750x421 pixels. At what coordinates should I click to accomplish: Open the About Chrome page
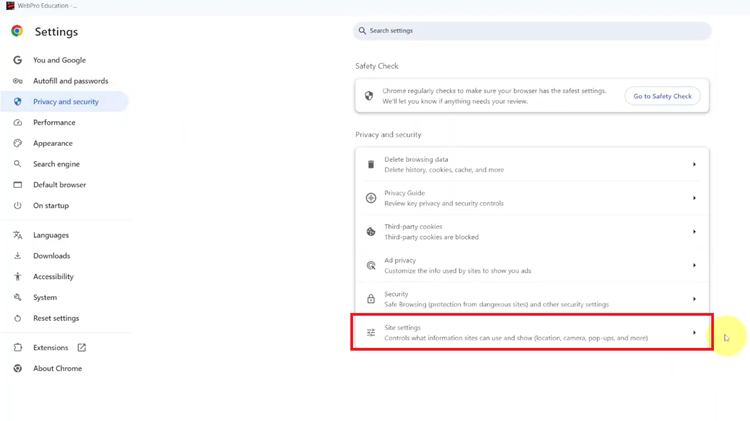[x=57, y=369]
